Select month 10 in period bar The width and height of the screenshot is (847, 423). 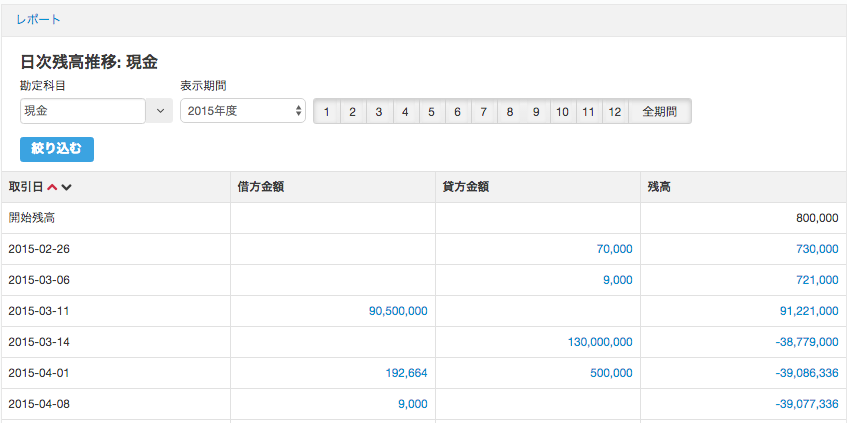[562, 112]
